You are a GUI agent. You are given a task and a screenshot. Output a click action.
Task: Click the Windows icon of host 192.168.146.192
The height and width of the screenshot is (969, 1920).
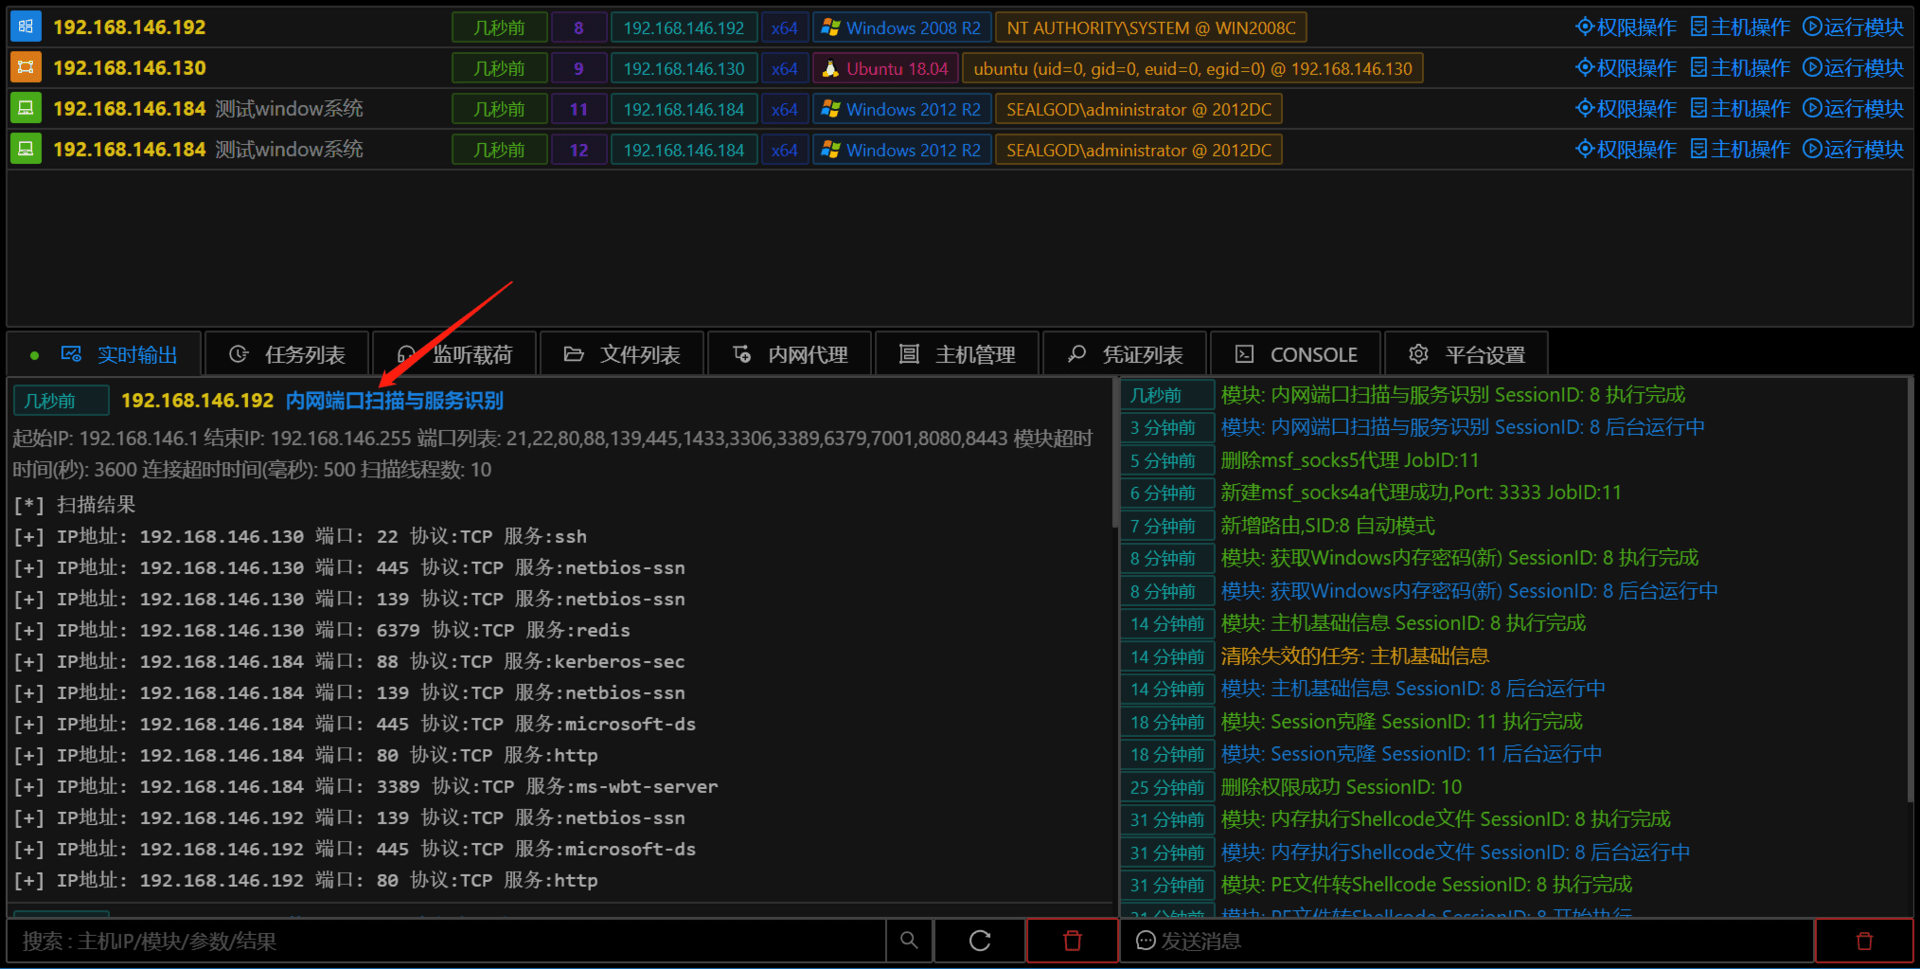(x=26, y=27)
